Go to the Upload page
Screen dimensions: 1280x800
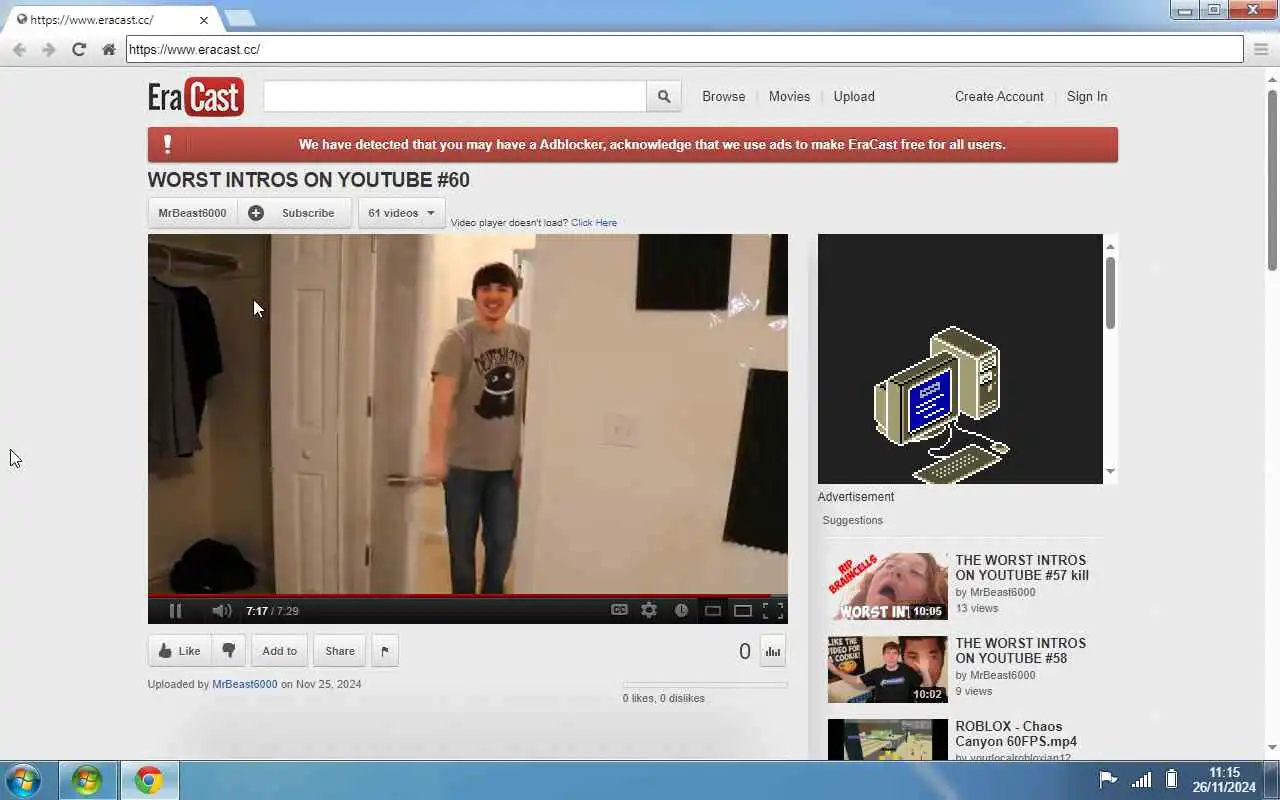coord(854,96)
